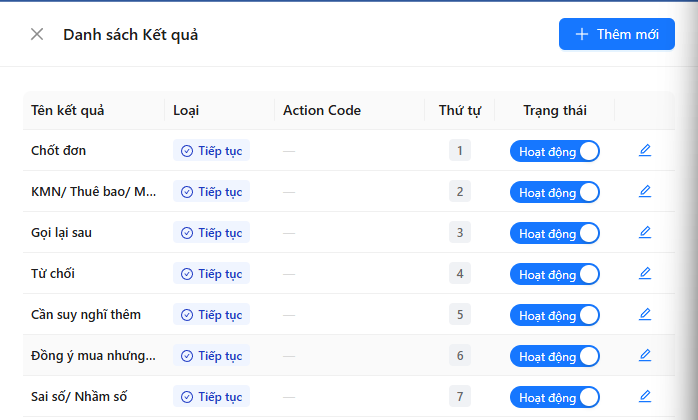Image resolution: width=698 pixels, height=420 pixels.
Task: Edit the Cần suy nghĩ thêm entry
Action: (645, 314)
